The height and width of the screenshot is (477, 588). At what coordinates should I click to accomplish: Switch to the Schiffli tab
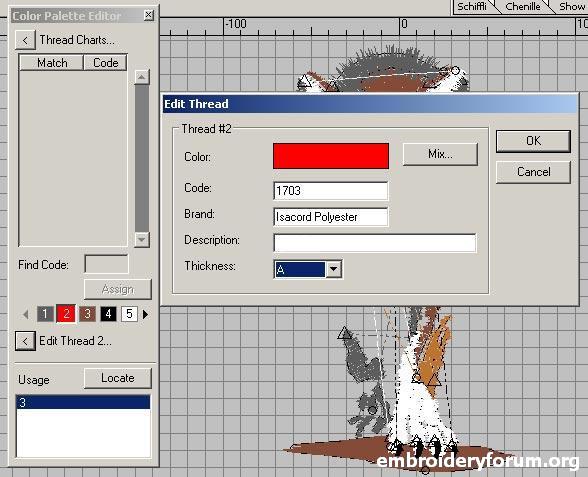472,7
